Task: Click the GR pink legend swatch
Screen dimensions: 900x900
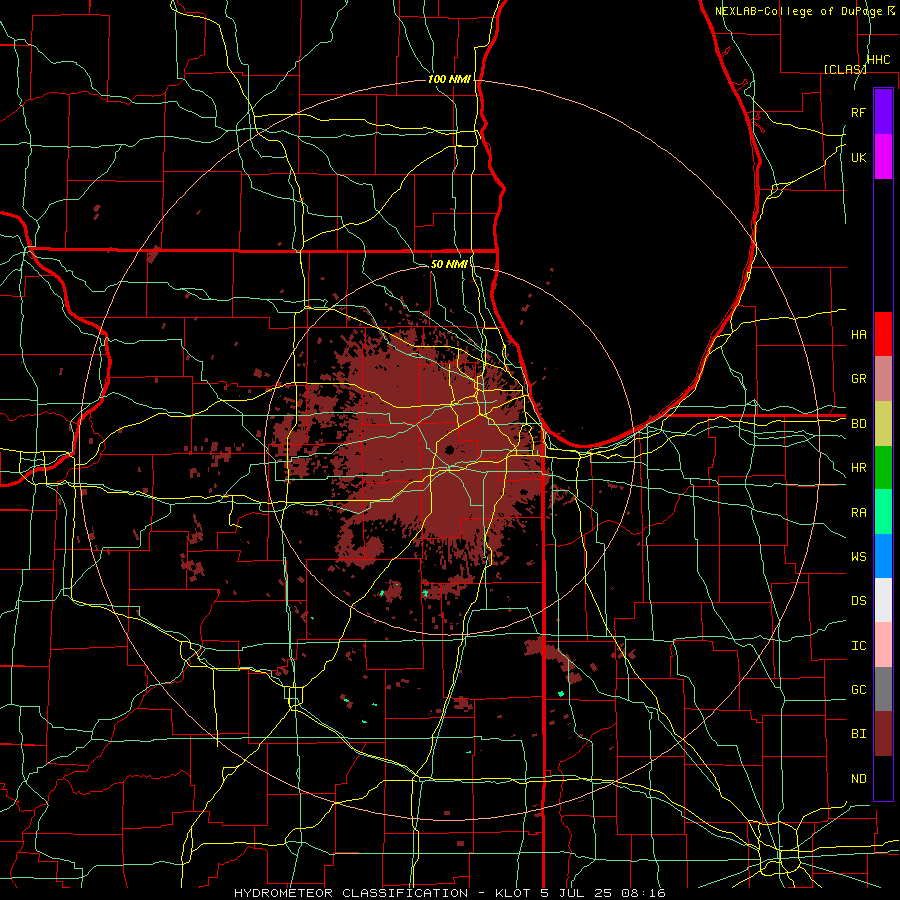Action: click(883, 379)
